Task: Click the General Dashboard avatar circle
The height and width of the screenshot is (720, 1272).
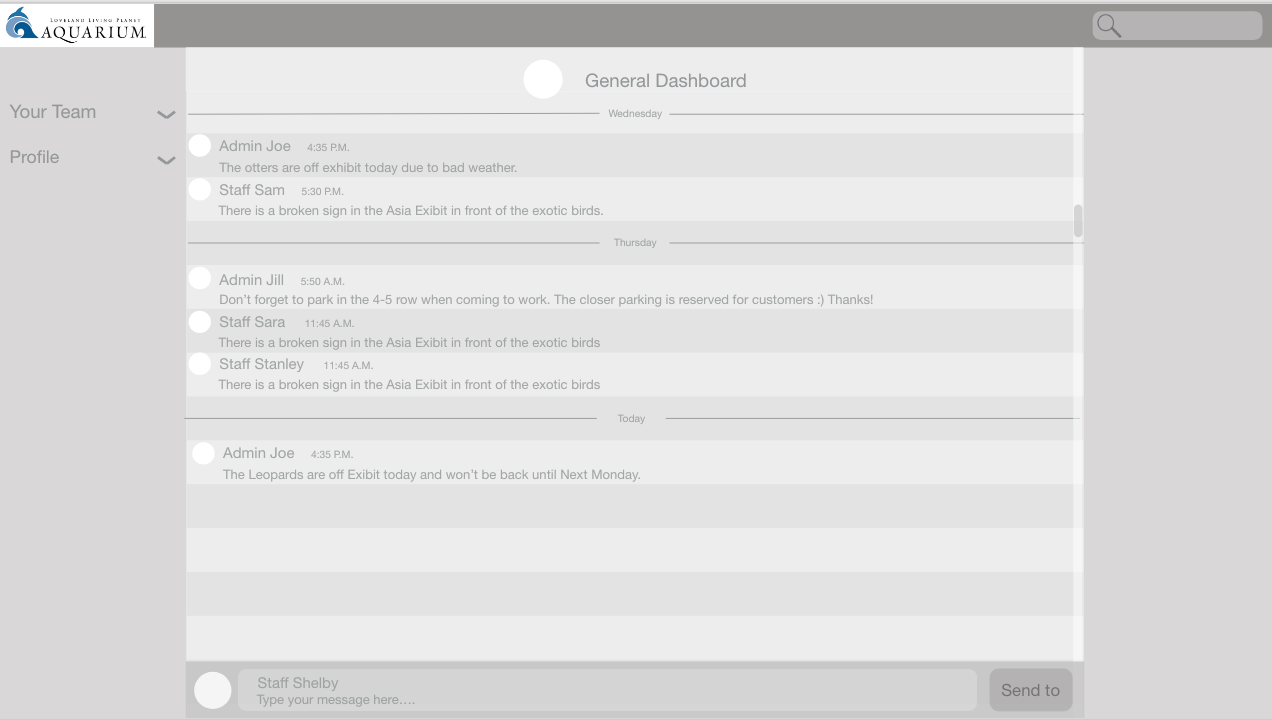Action: (543, 79)
